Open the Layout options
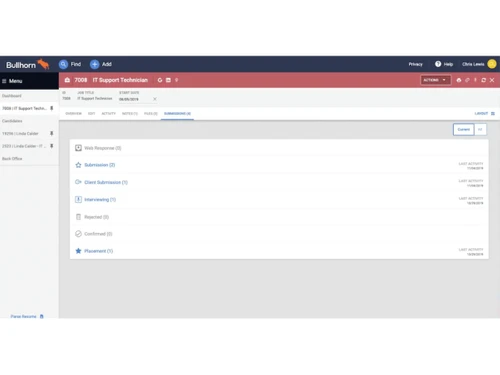 485,114
